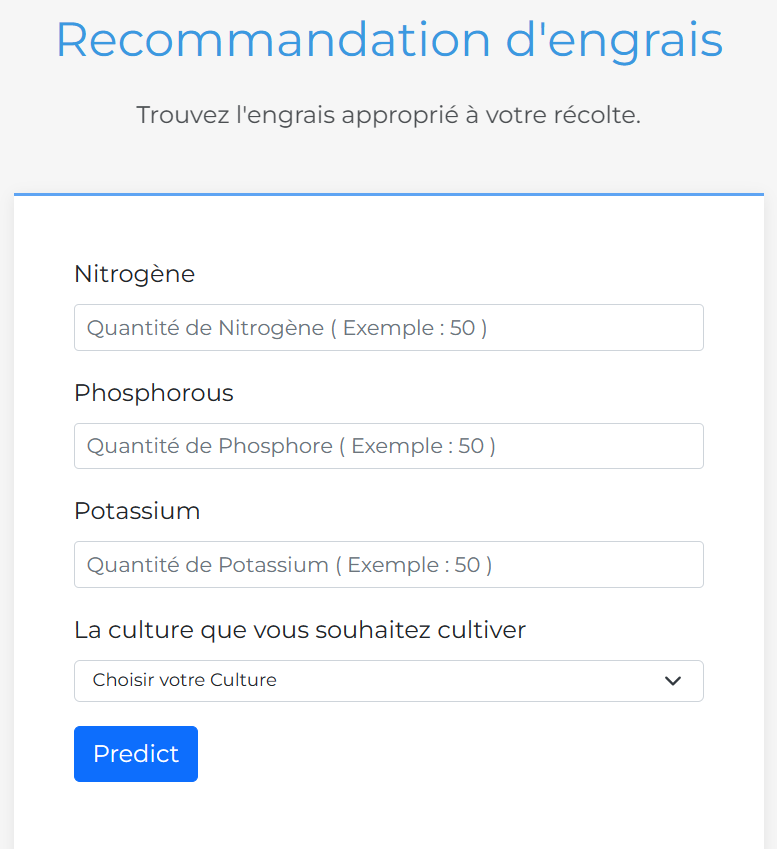Screen dimensions: 777x849
Task: Open the 'Choisir votre Culture' dropdown
Action: point(388,681)
